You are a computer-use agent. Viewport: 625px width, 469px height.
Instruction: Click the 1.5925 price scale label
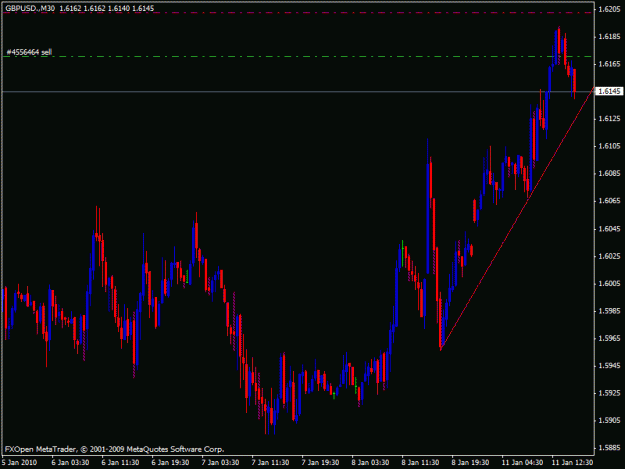[x=609, y=393]
